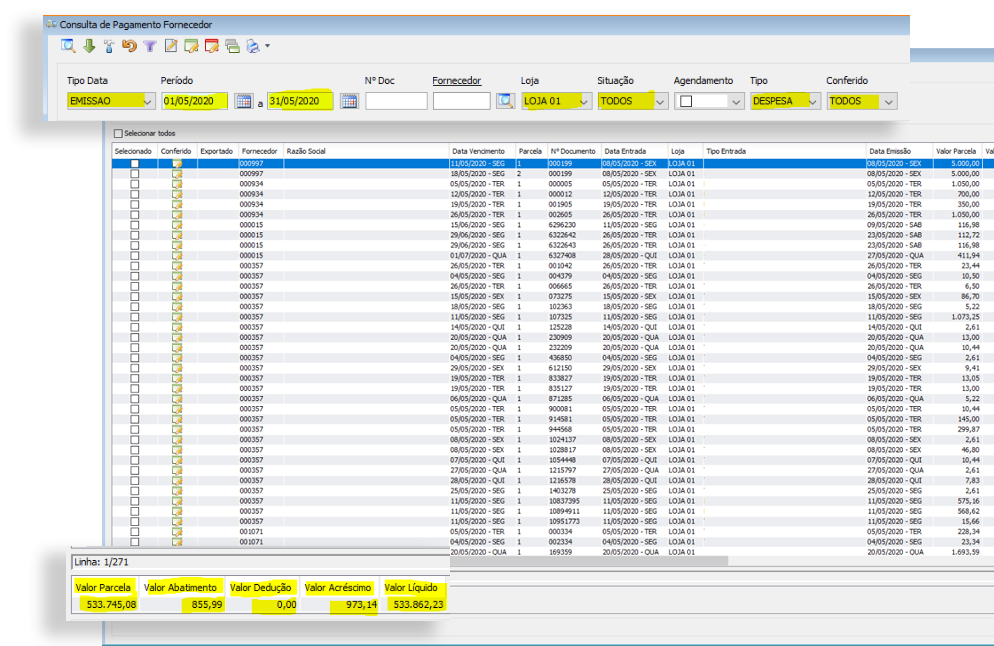Click the purple funnel filter icon
This screenshot has width=994, height=646.
click(x=150, y=46)
